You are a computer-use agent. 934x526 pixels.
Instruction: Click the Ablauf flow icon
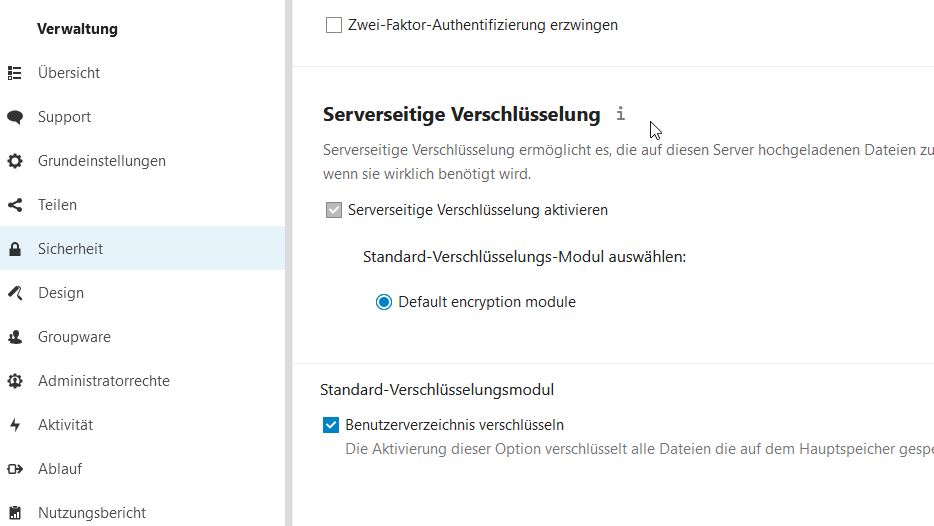(15, 469)
